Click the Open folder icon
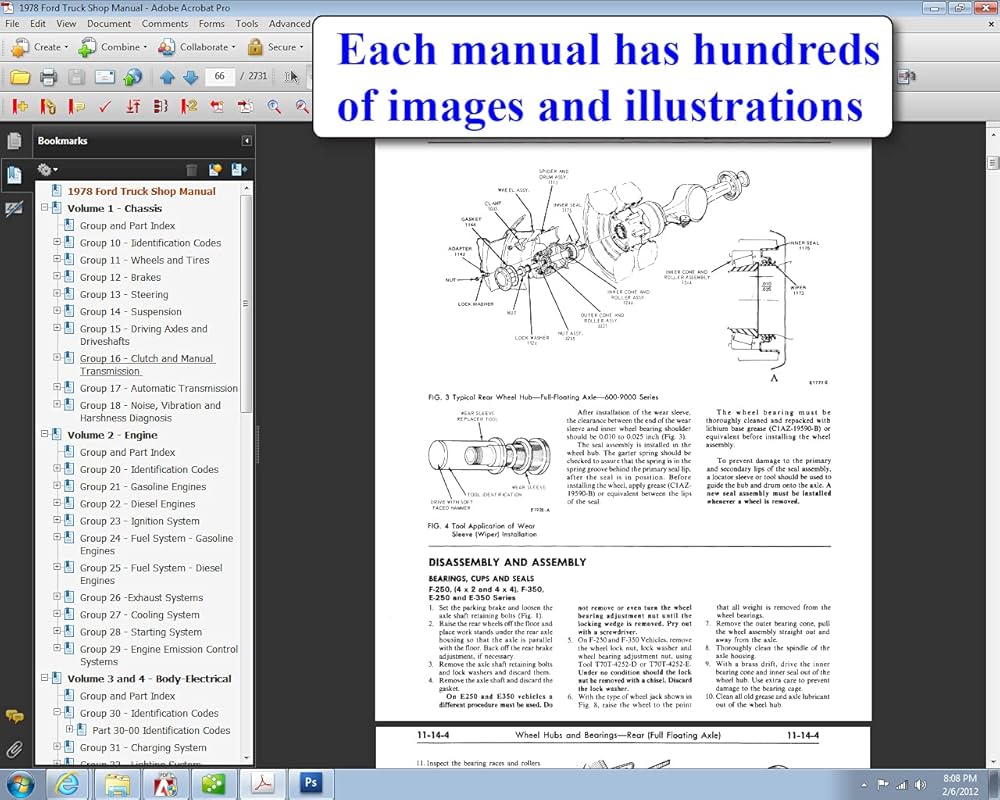This screenshot has width=1000, height=800. point(19,77)
